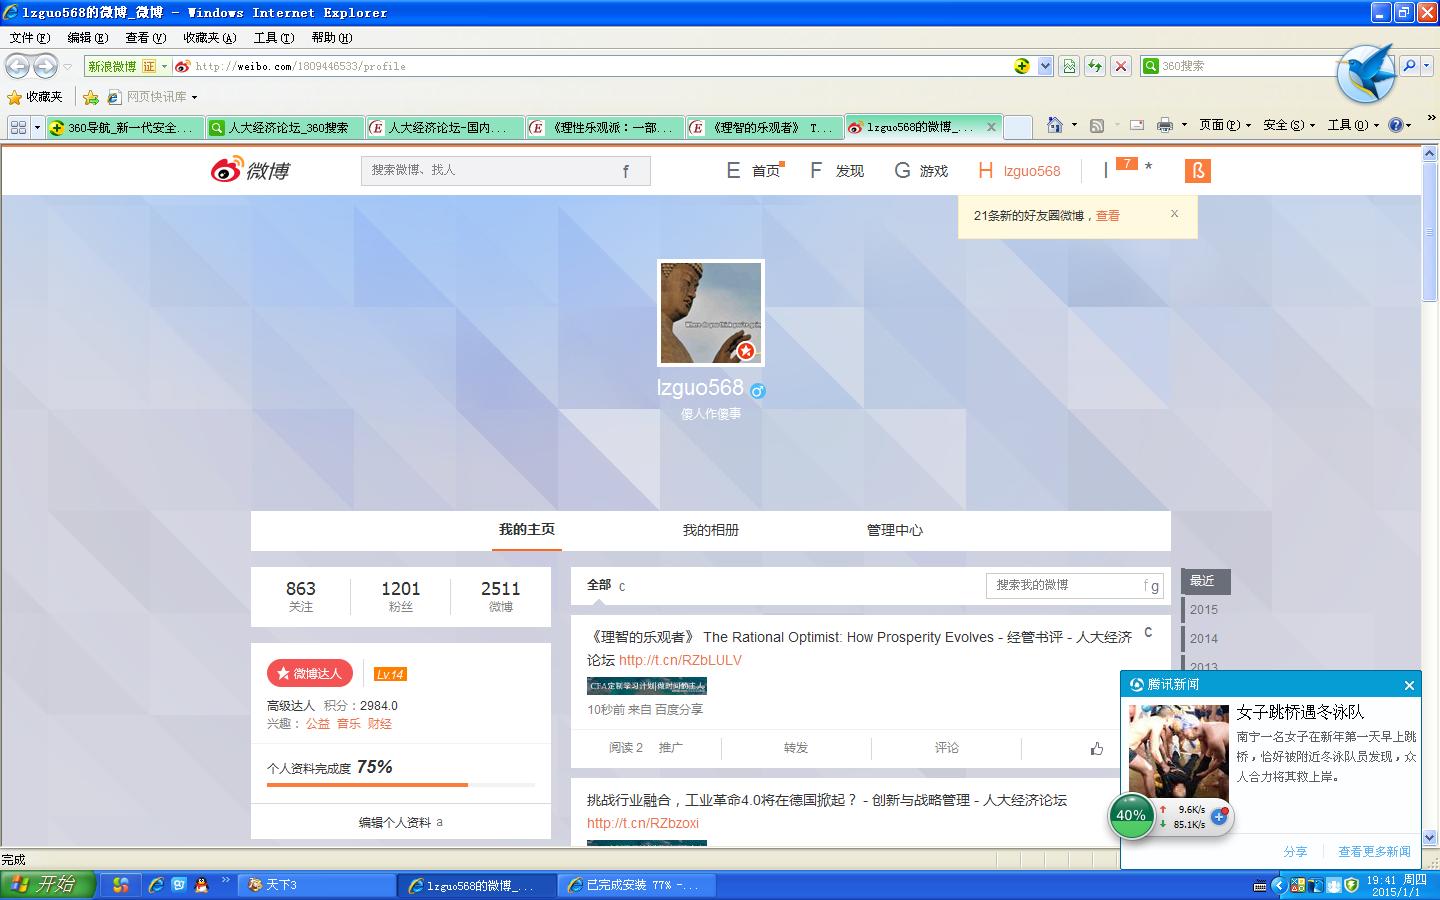
Task: Open the 帮助(H) menu
Action: click(x=331, y=38)
